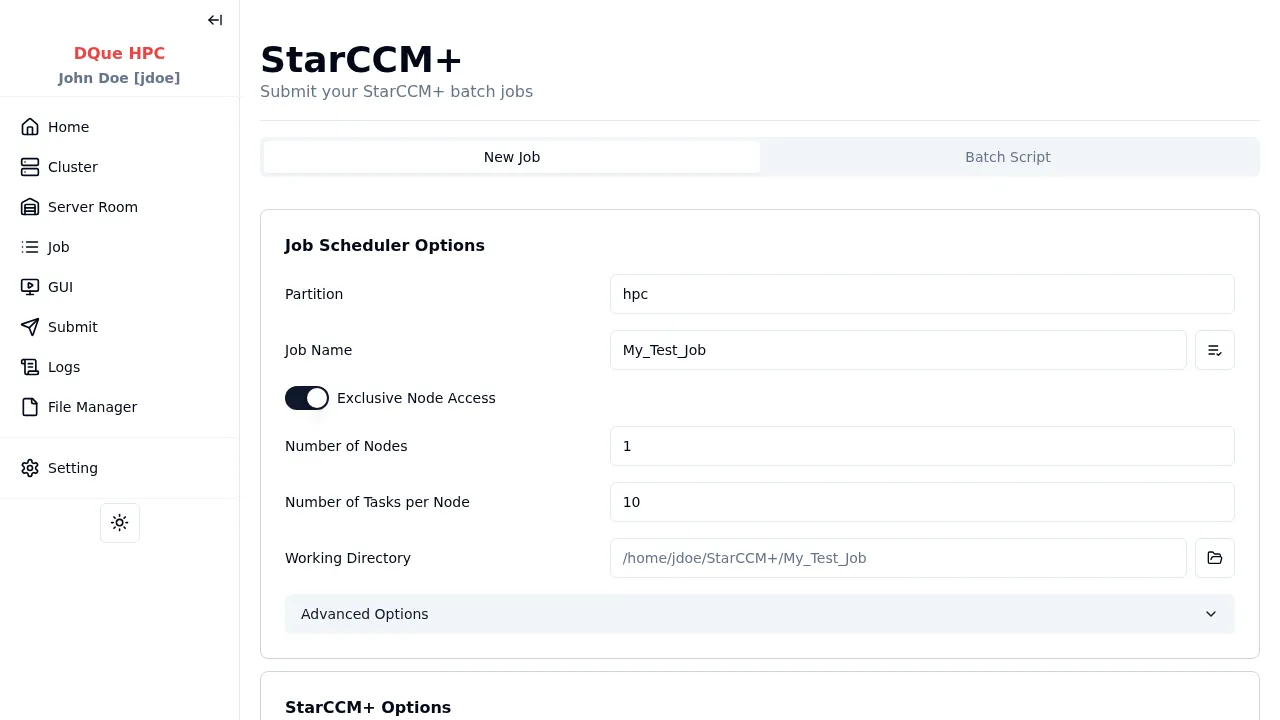Open the Logs icon in the sidebar

[x=30, y=367]
